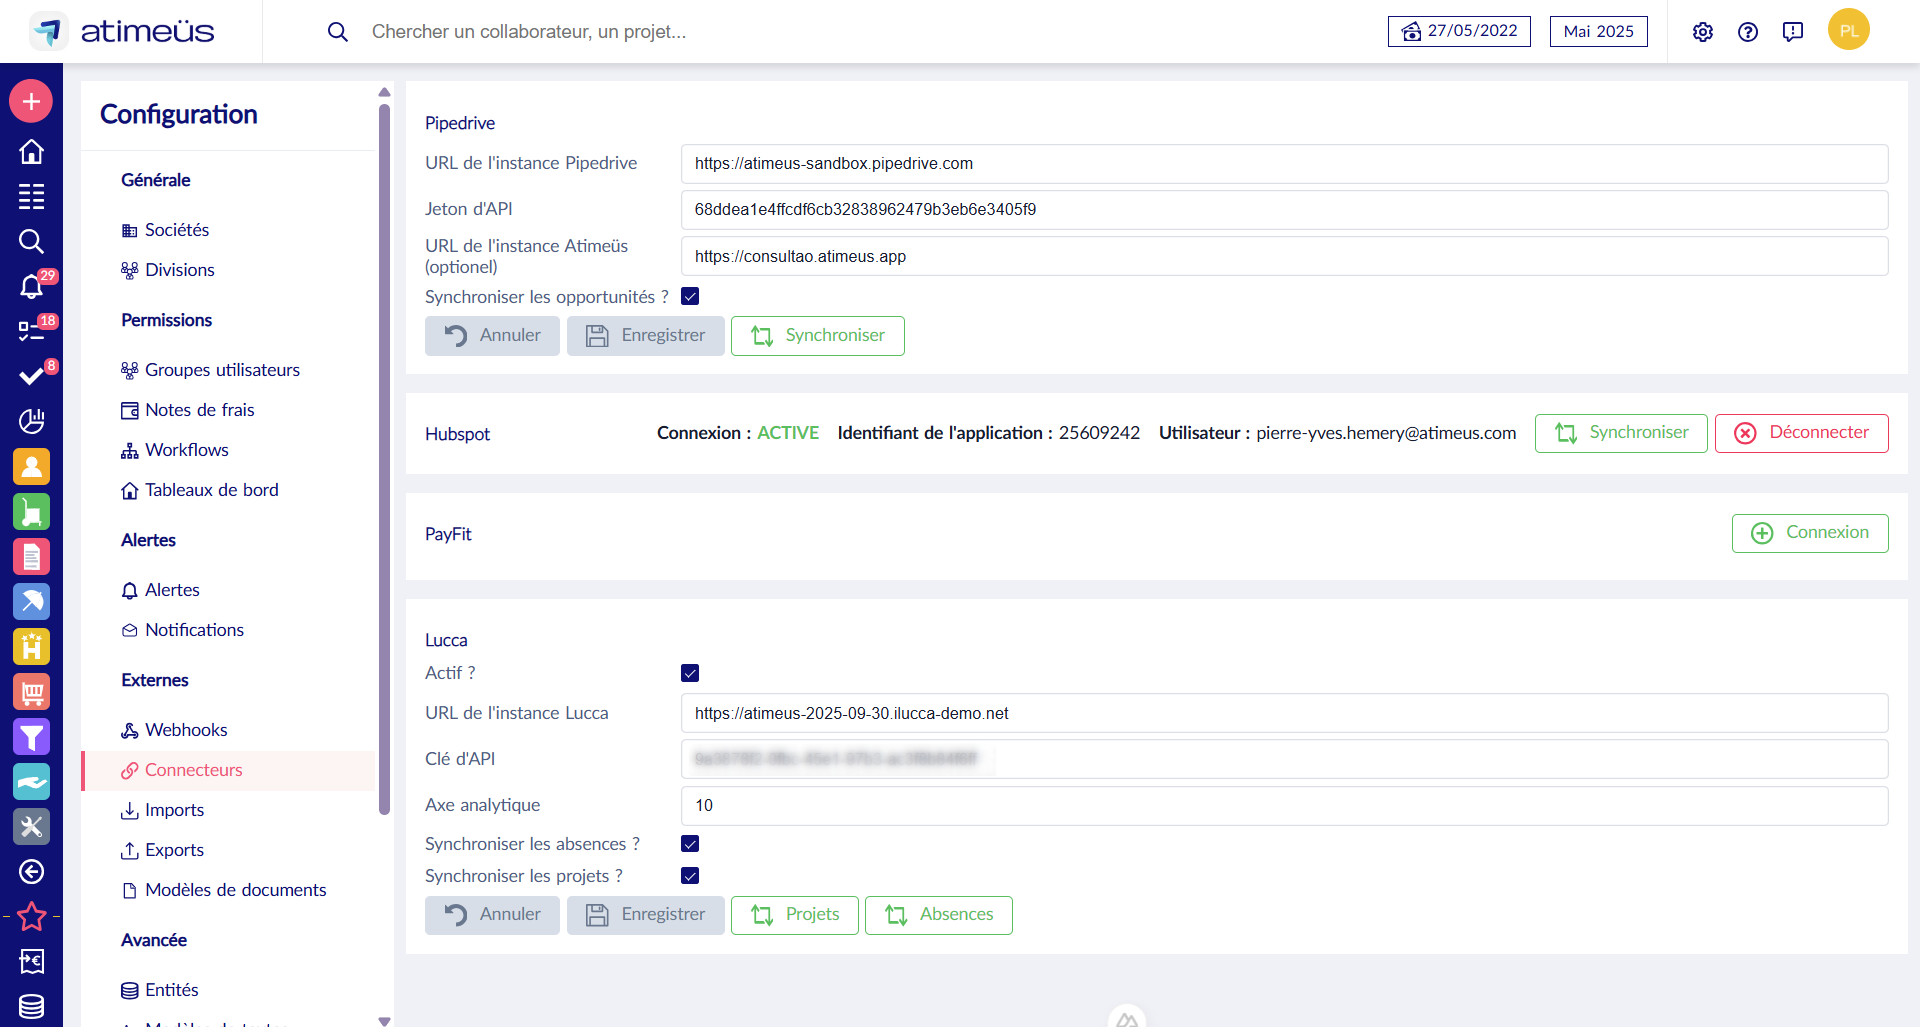Open the list view icon in sidebar
Viewport: 1920px width, 1027px height.
pyautogui.click(x=31, y=196)
